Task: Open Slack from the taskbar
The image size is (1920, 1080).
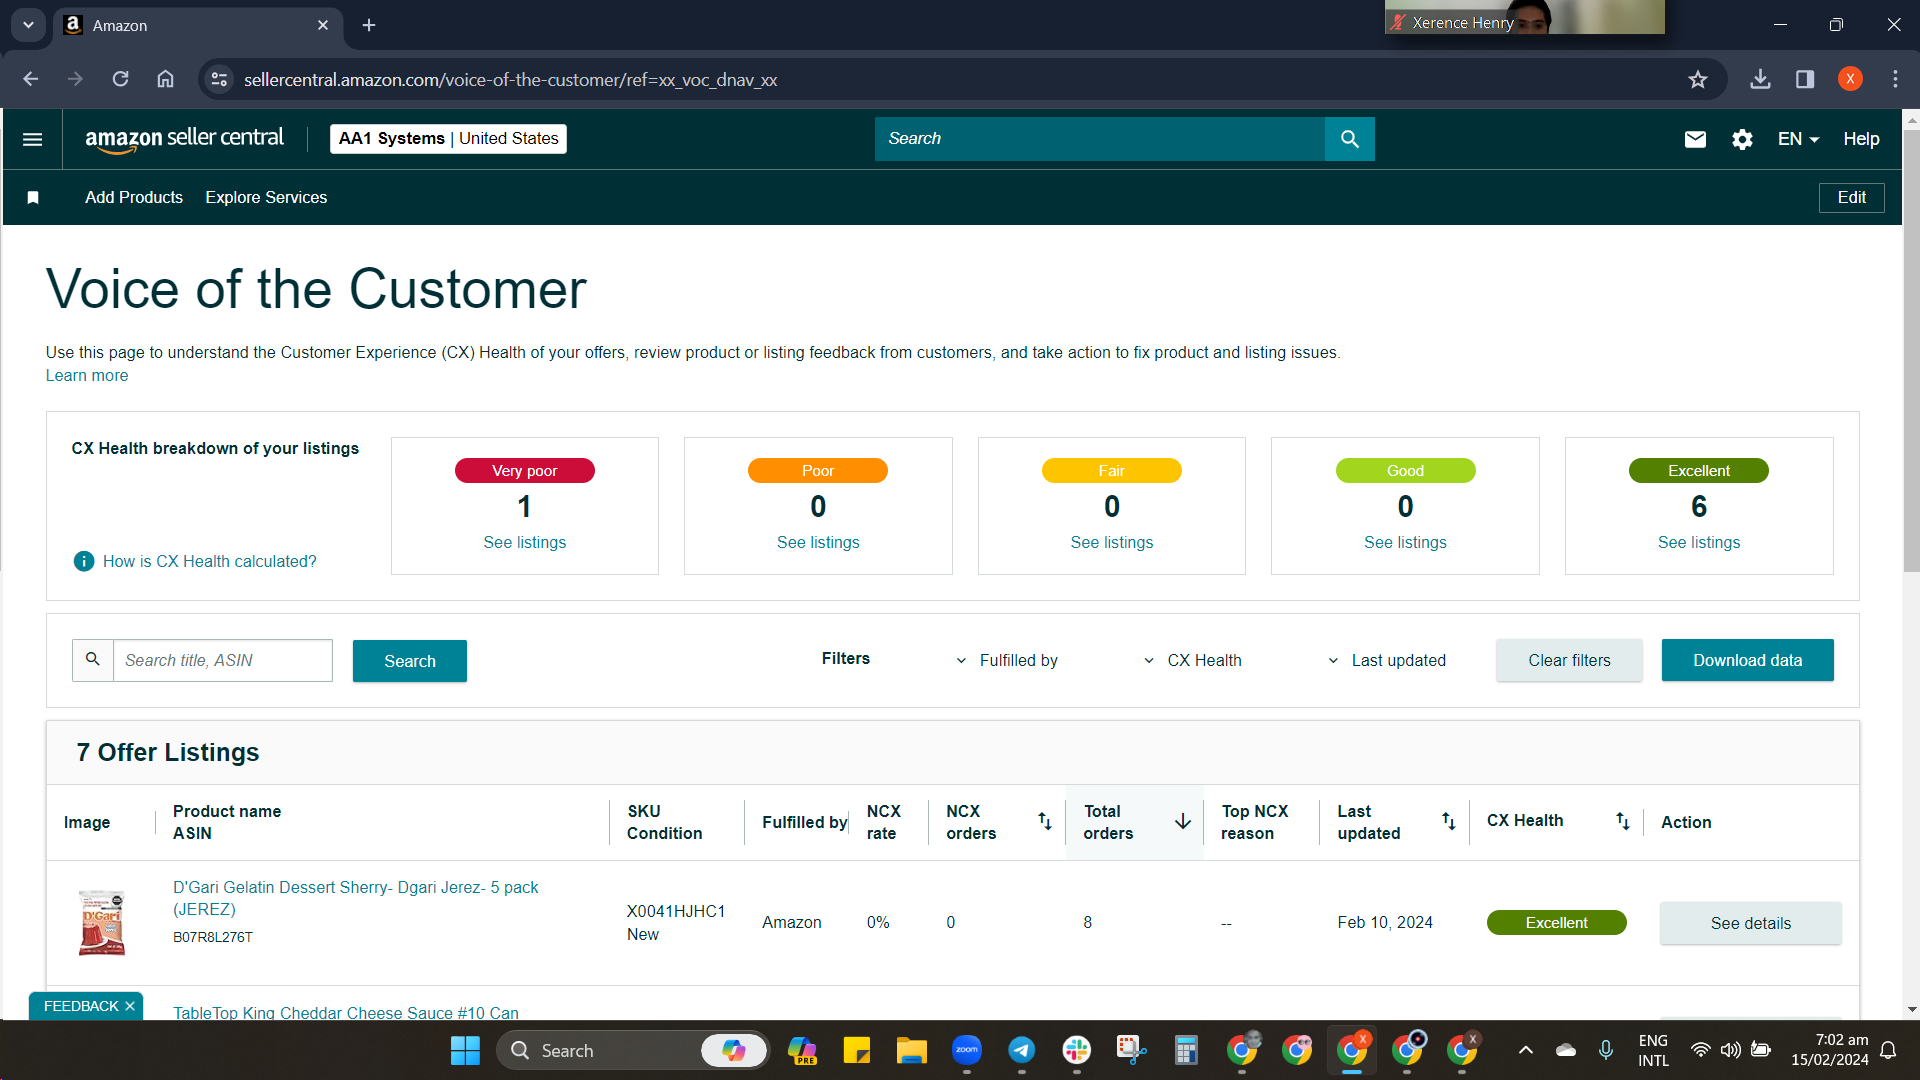Action: (x=1076, y=1050)
